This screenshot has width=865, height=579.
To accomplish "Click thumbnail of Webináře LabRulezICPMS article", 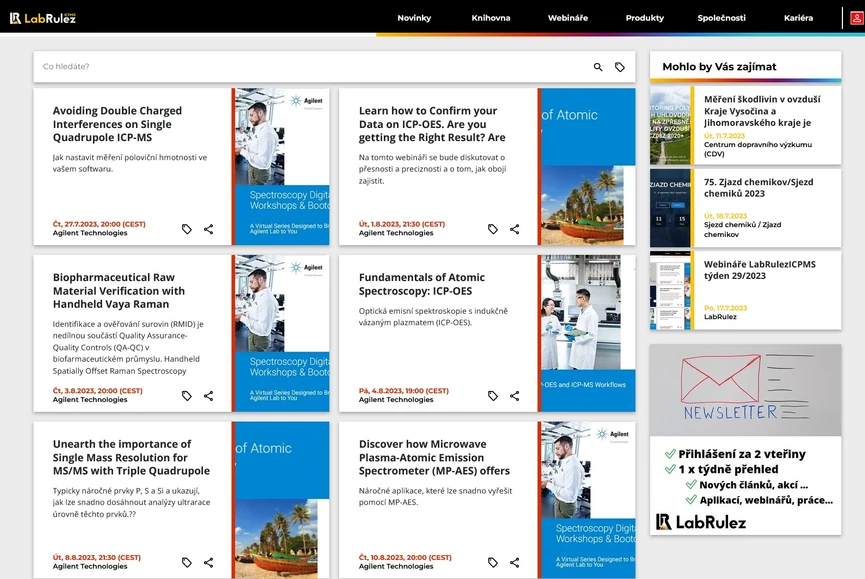I will (671, 291).
